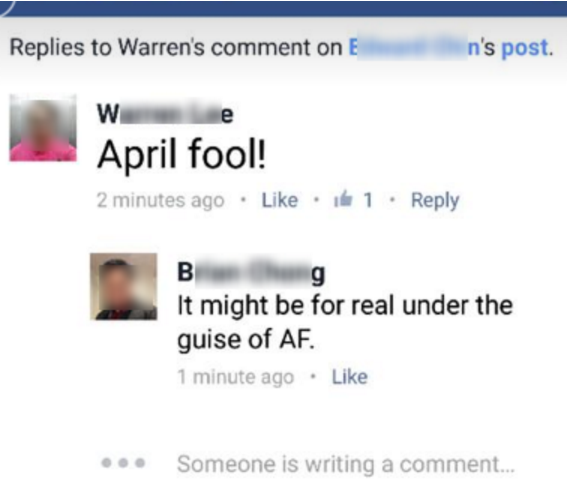Open the pink-shirt profile picture
The width and height of the screenshot is (567, 496).
(43, 128)
